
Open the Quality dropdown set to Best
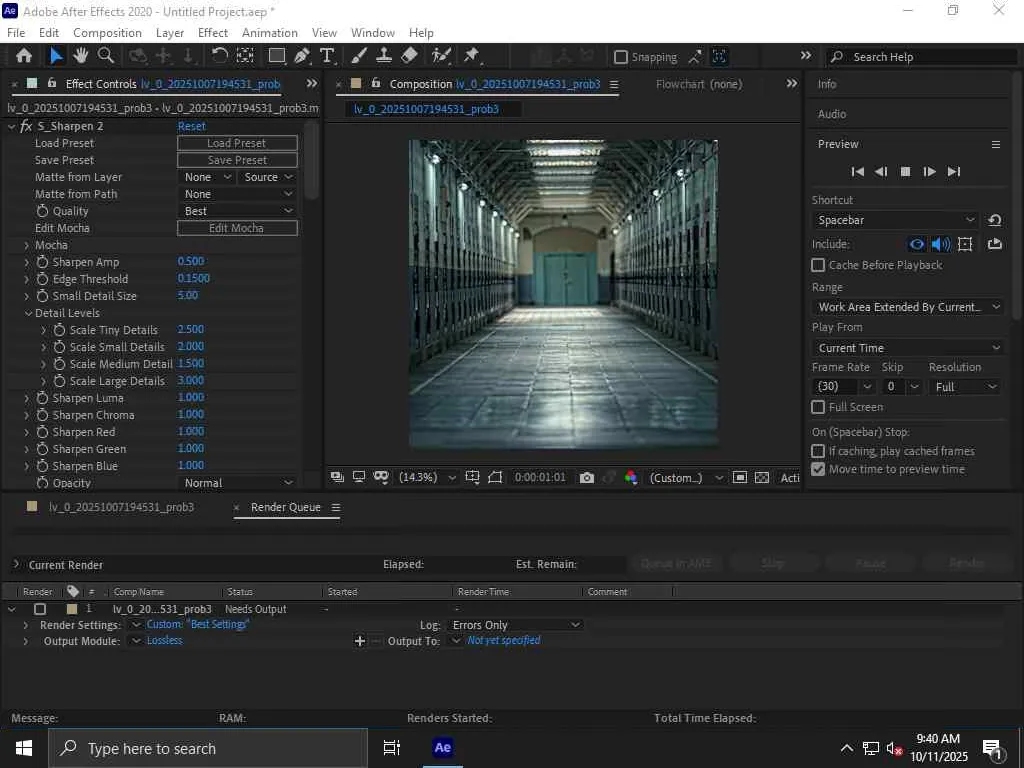[238, 211]
